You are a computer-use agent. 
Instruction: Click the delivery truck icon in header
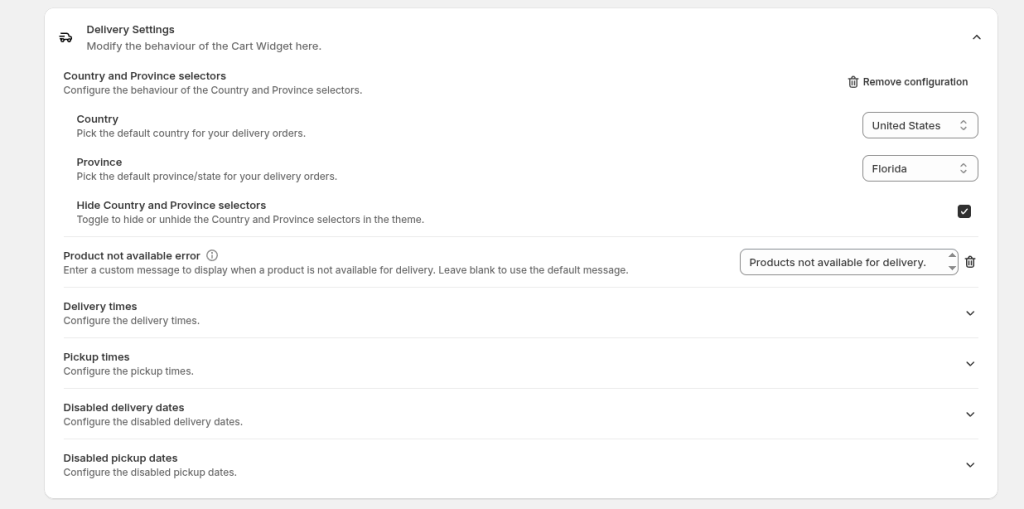66,37
